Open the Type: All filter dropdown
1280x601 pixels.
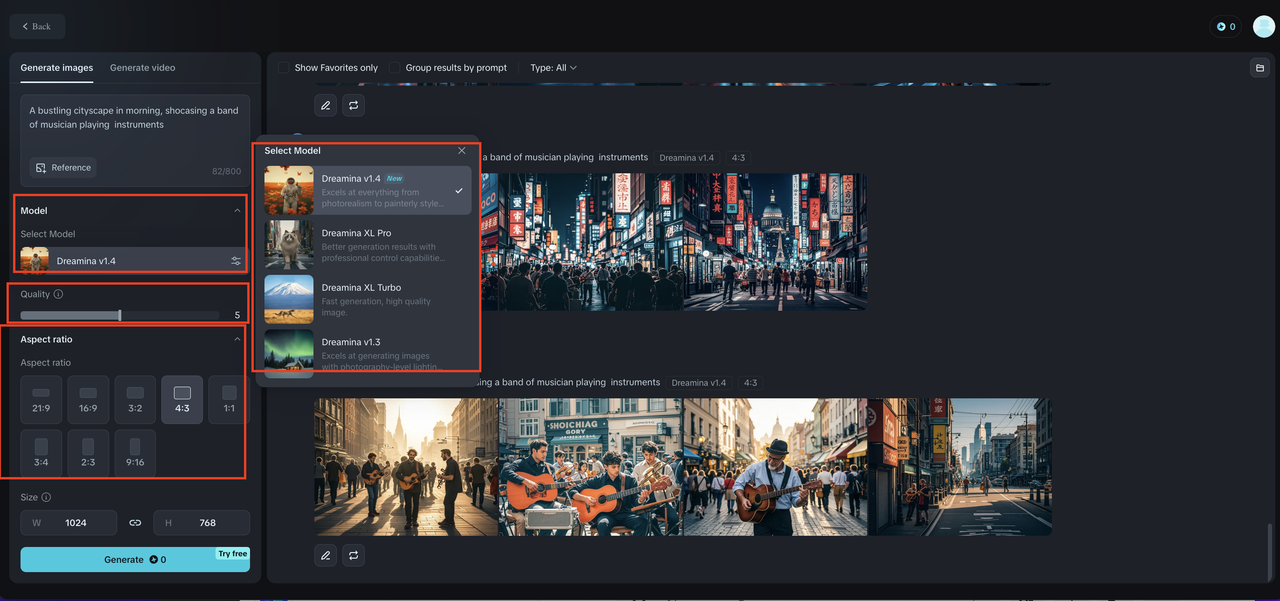[x=553, y=68]
